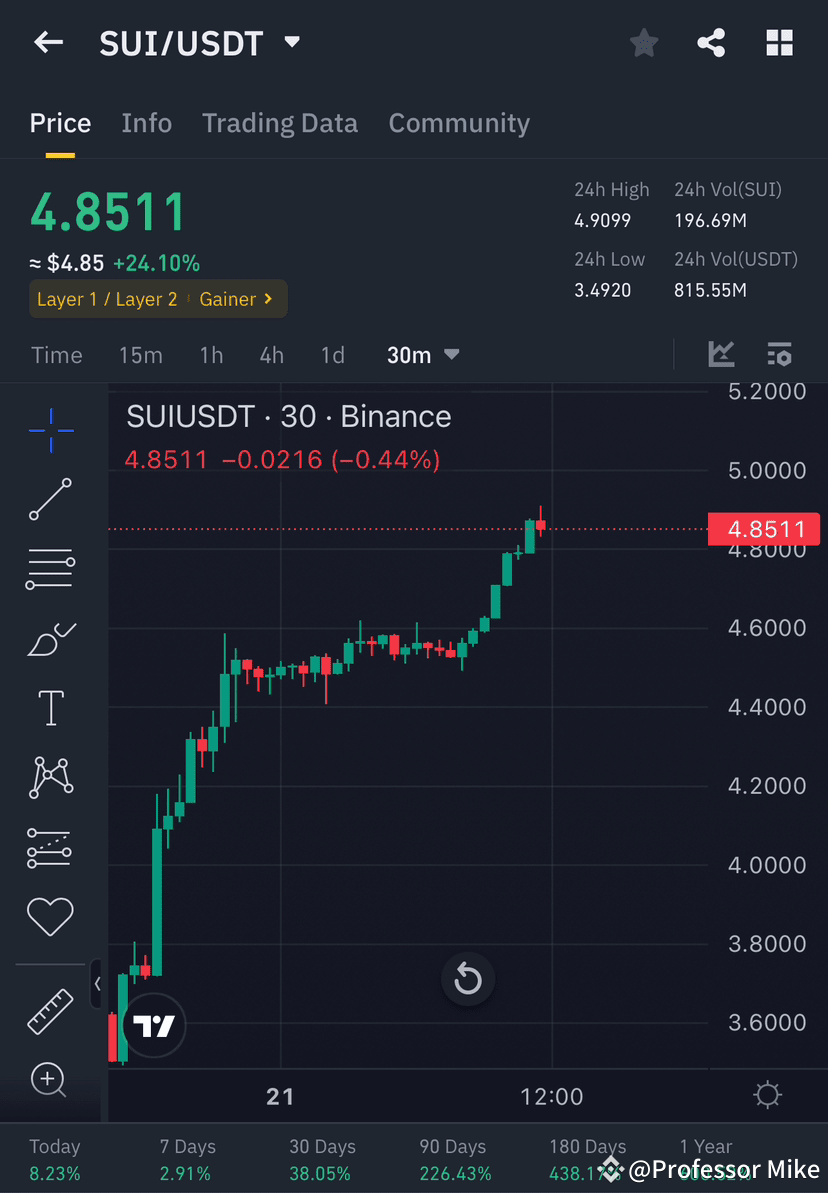Select the 1h timeframe
828x1193 pixels.
[211, 354]
